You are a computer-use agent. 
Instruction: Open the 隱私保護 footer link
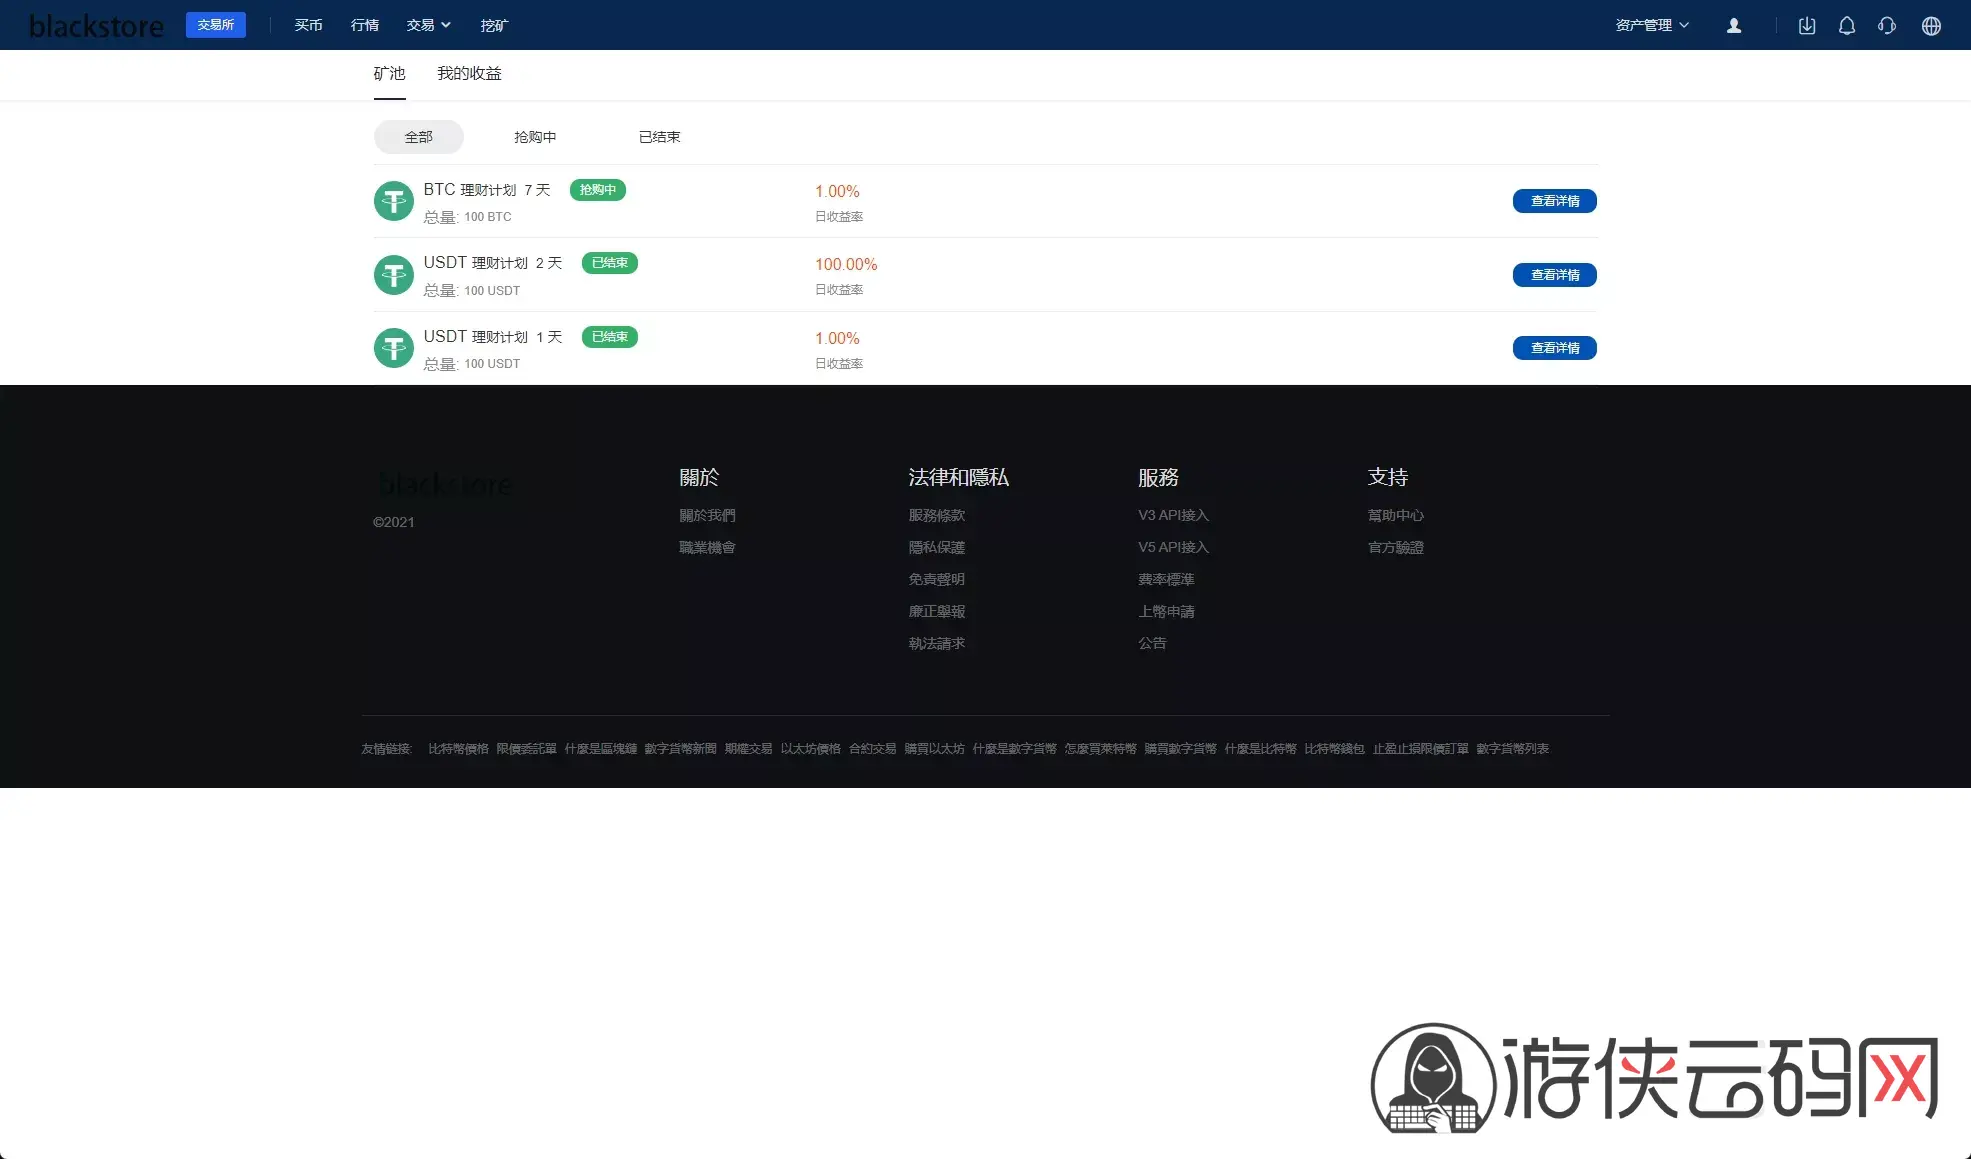click(937, 547)
